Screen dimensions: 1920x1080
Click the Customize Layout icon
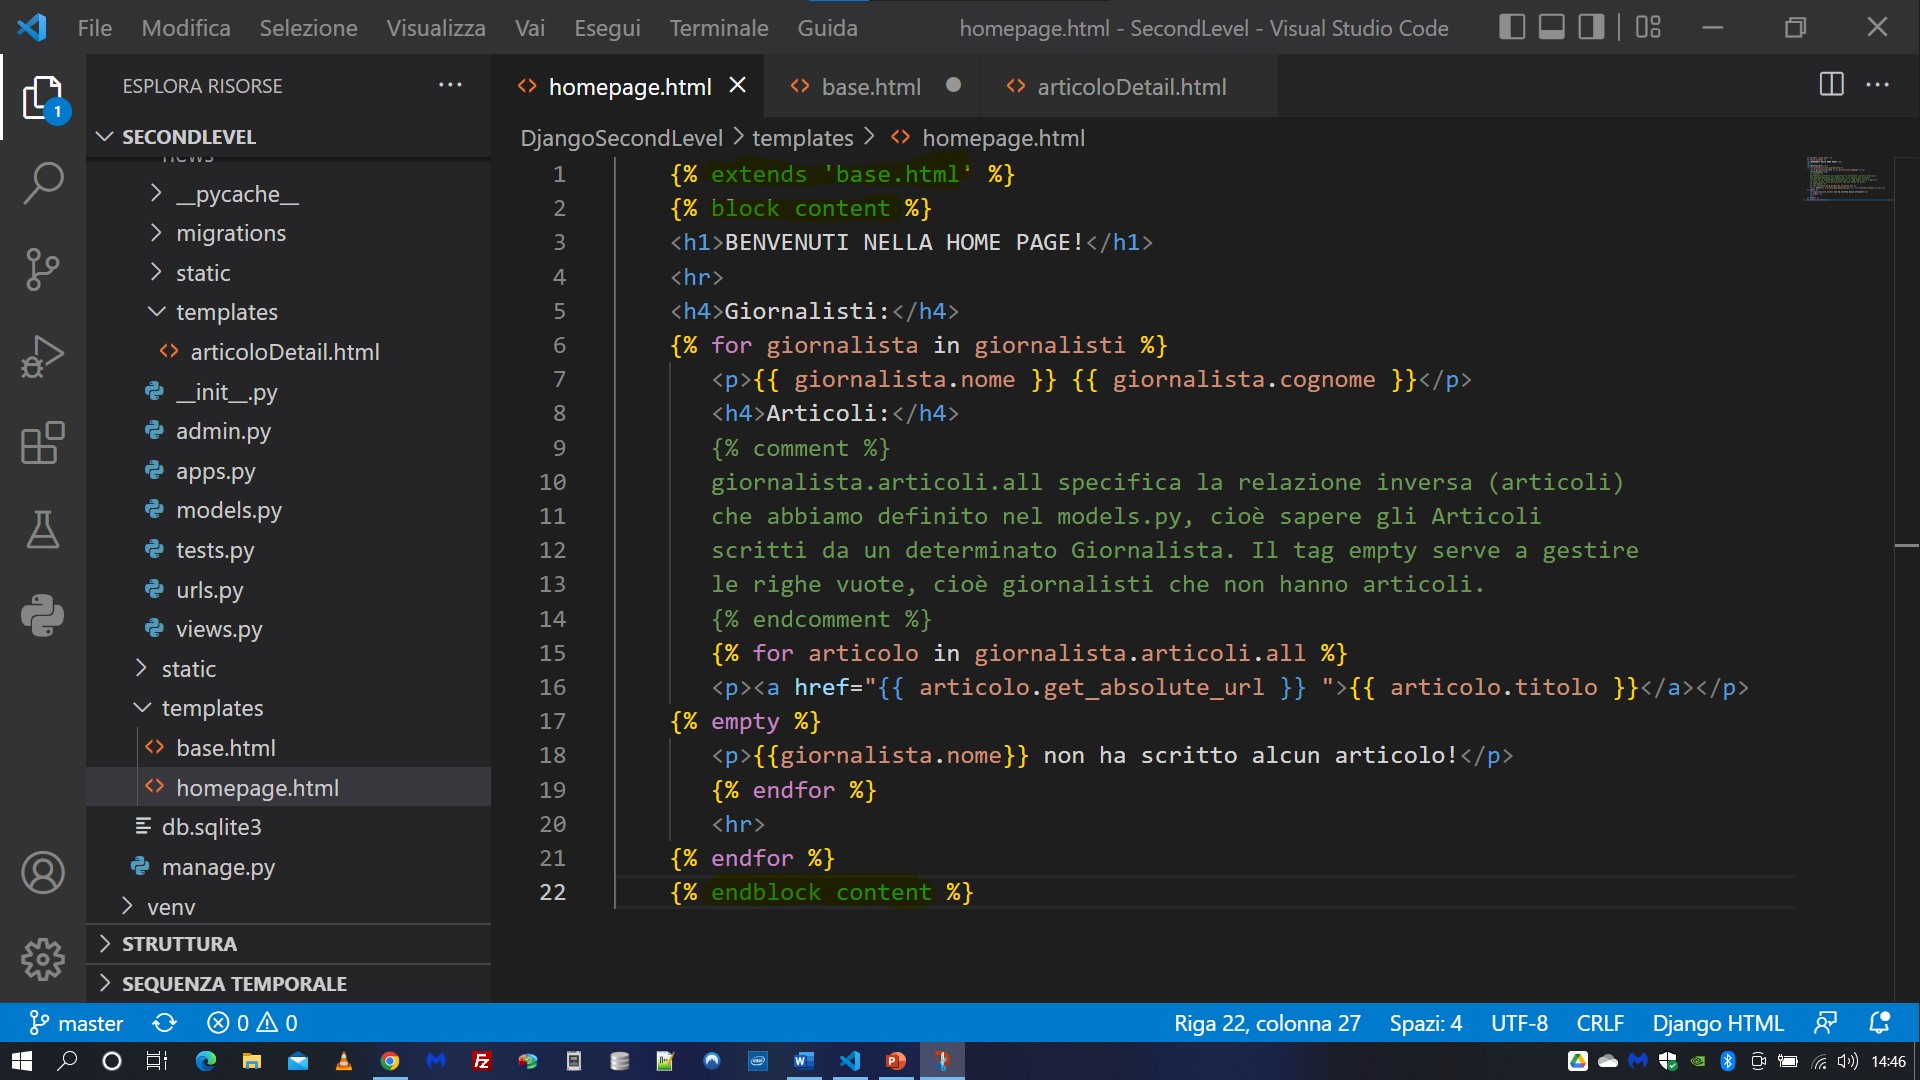click(1648, 27)
